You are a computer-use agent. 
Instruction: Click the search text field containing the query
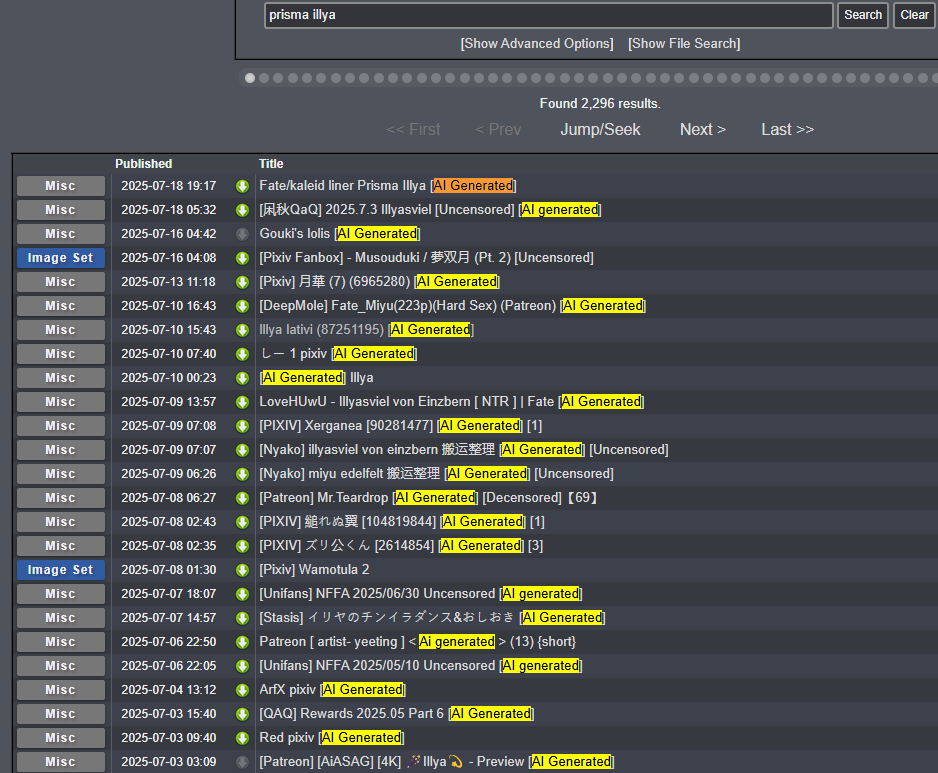549,15
